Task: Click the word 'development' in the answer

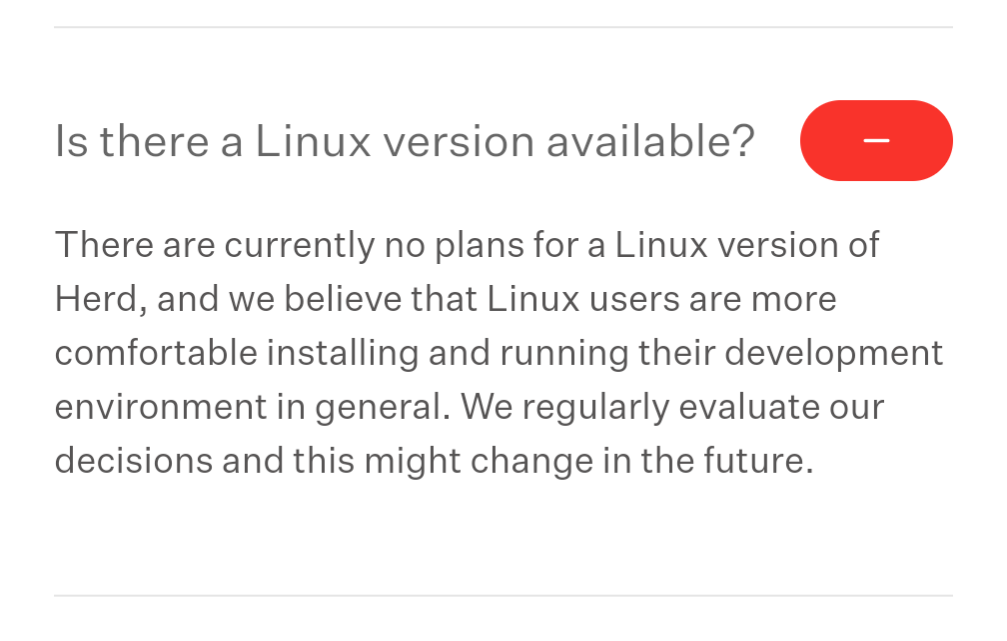Action: 849,353
